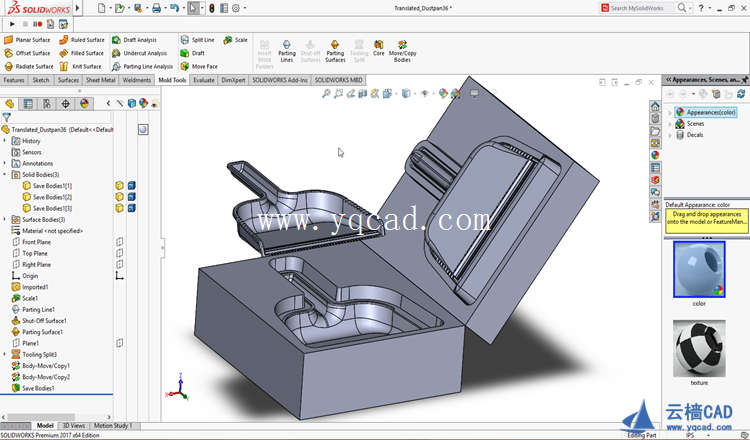
Task: Switch to the Weldments tab
Action: 137,80
